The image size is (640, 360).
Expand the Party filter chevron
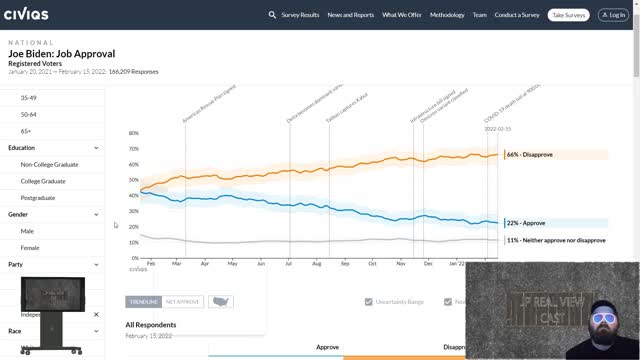point(96,264)
